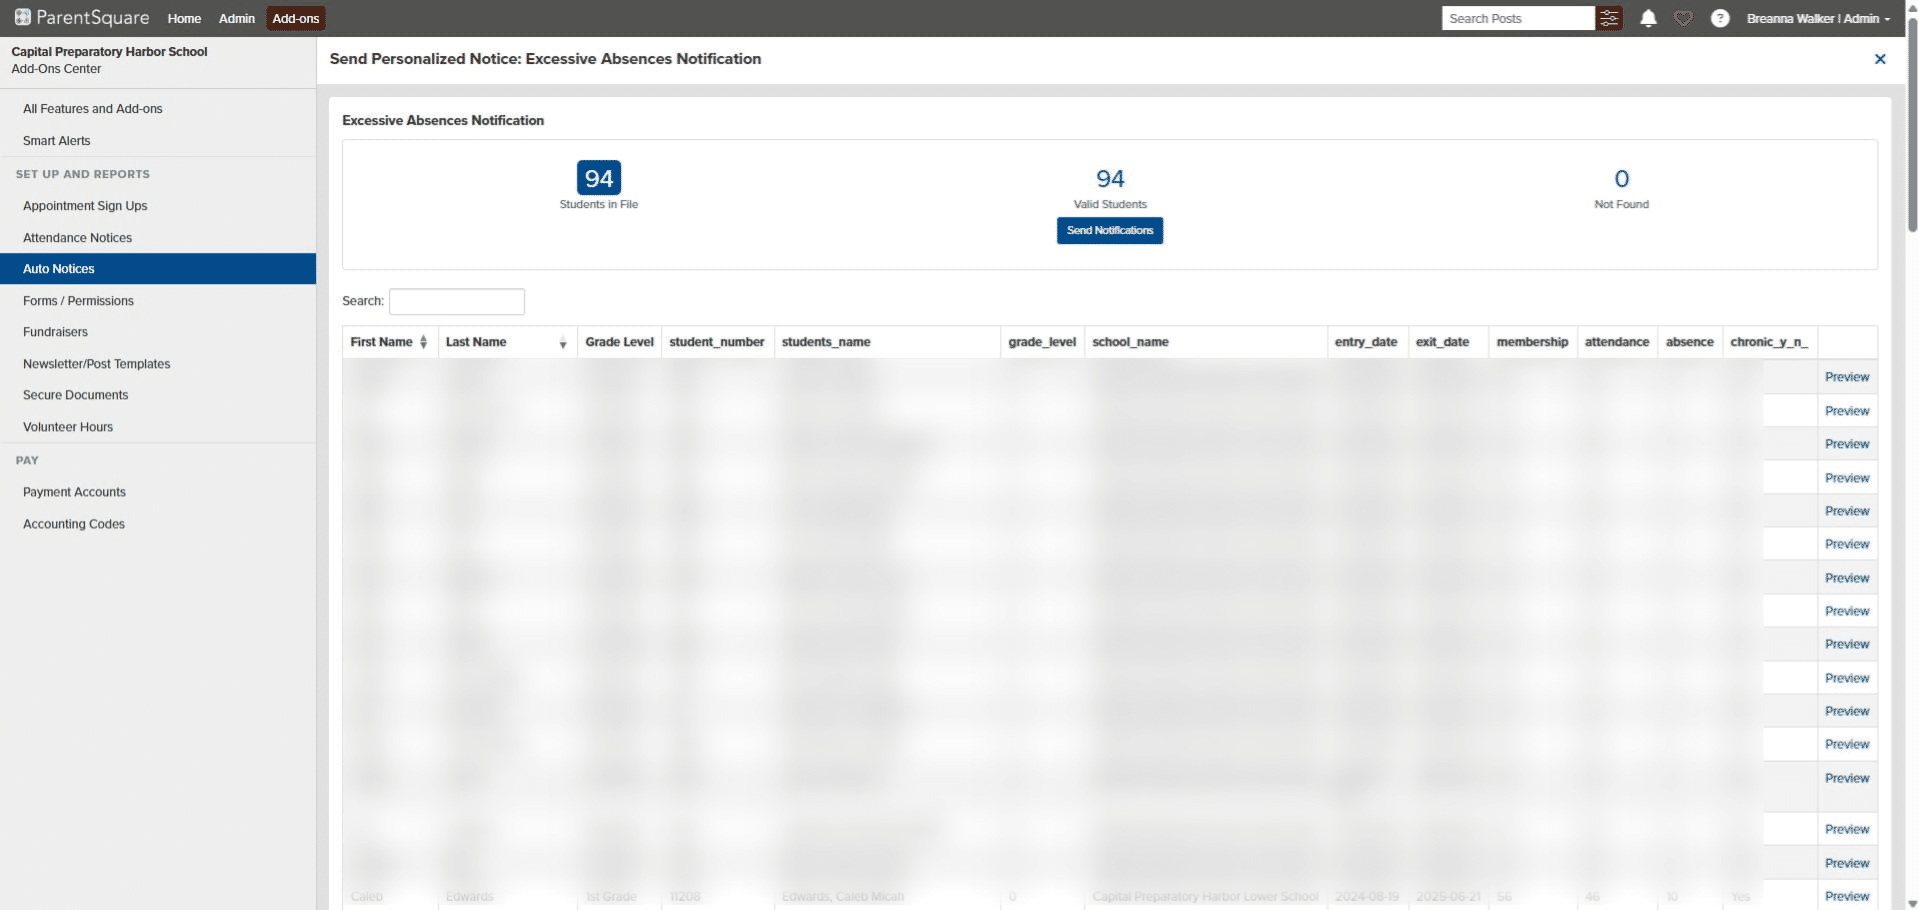Open Newsletter/Post Templates
This screenshot has height=910, width=1919.
96,364
